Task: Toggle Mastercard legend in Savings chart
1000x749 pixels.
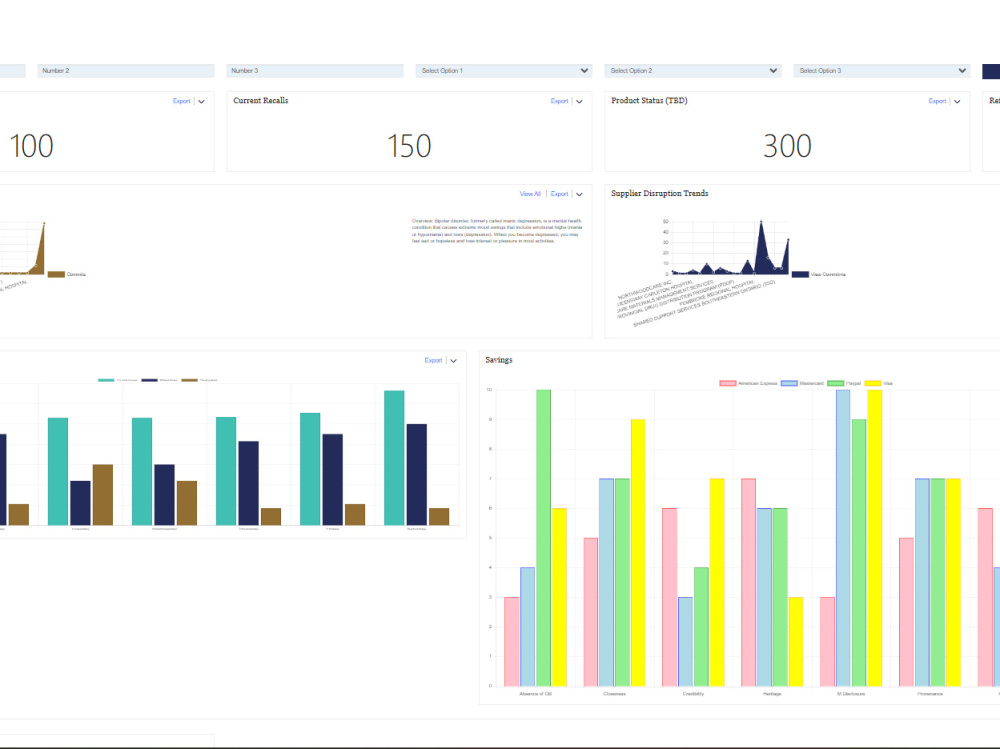Action: pos(802,383)
